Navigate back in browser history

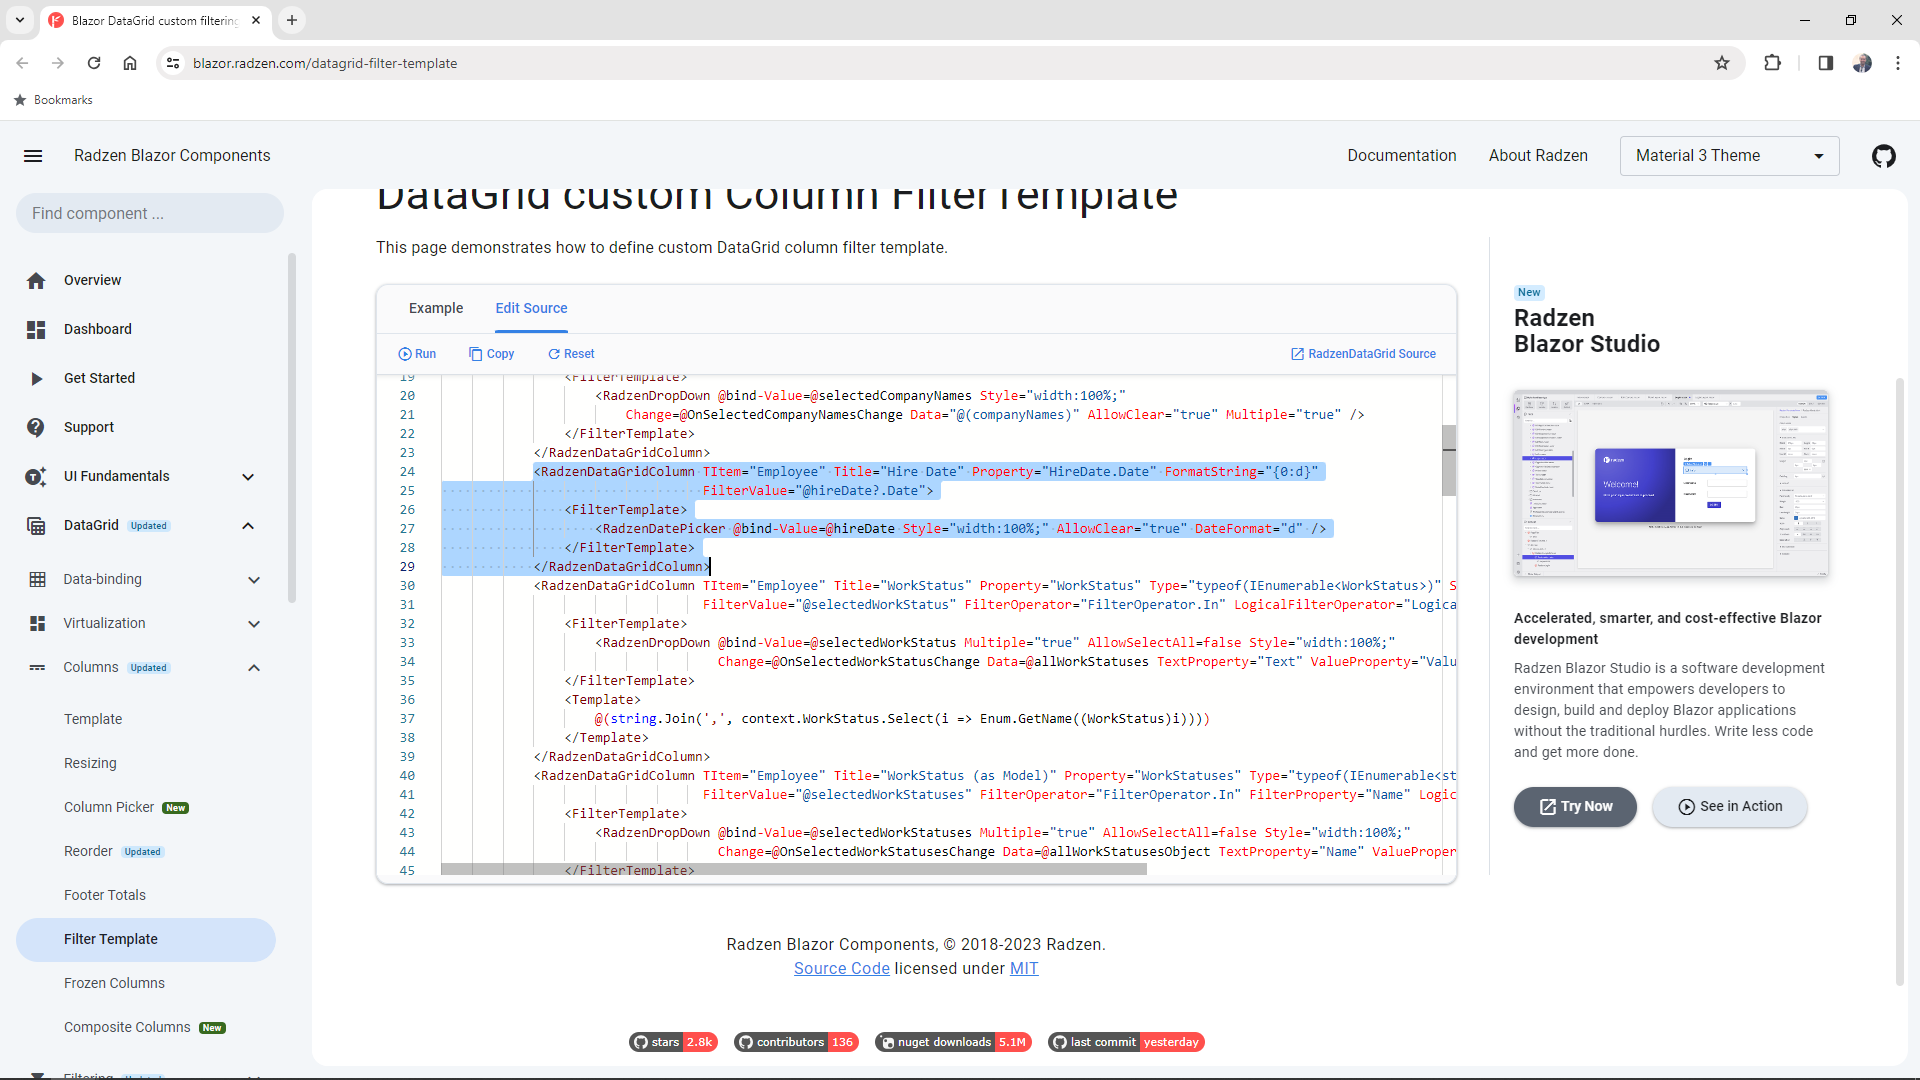point(22,63)
